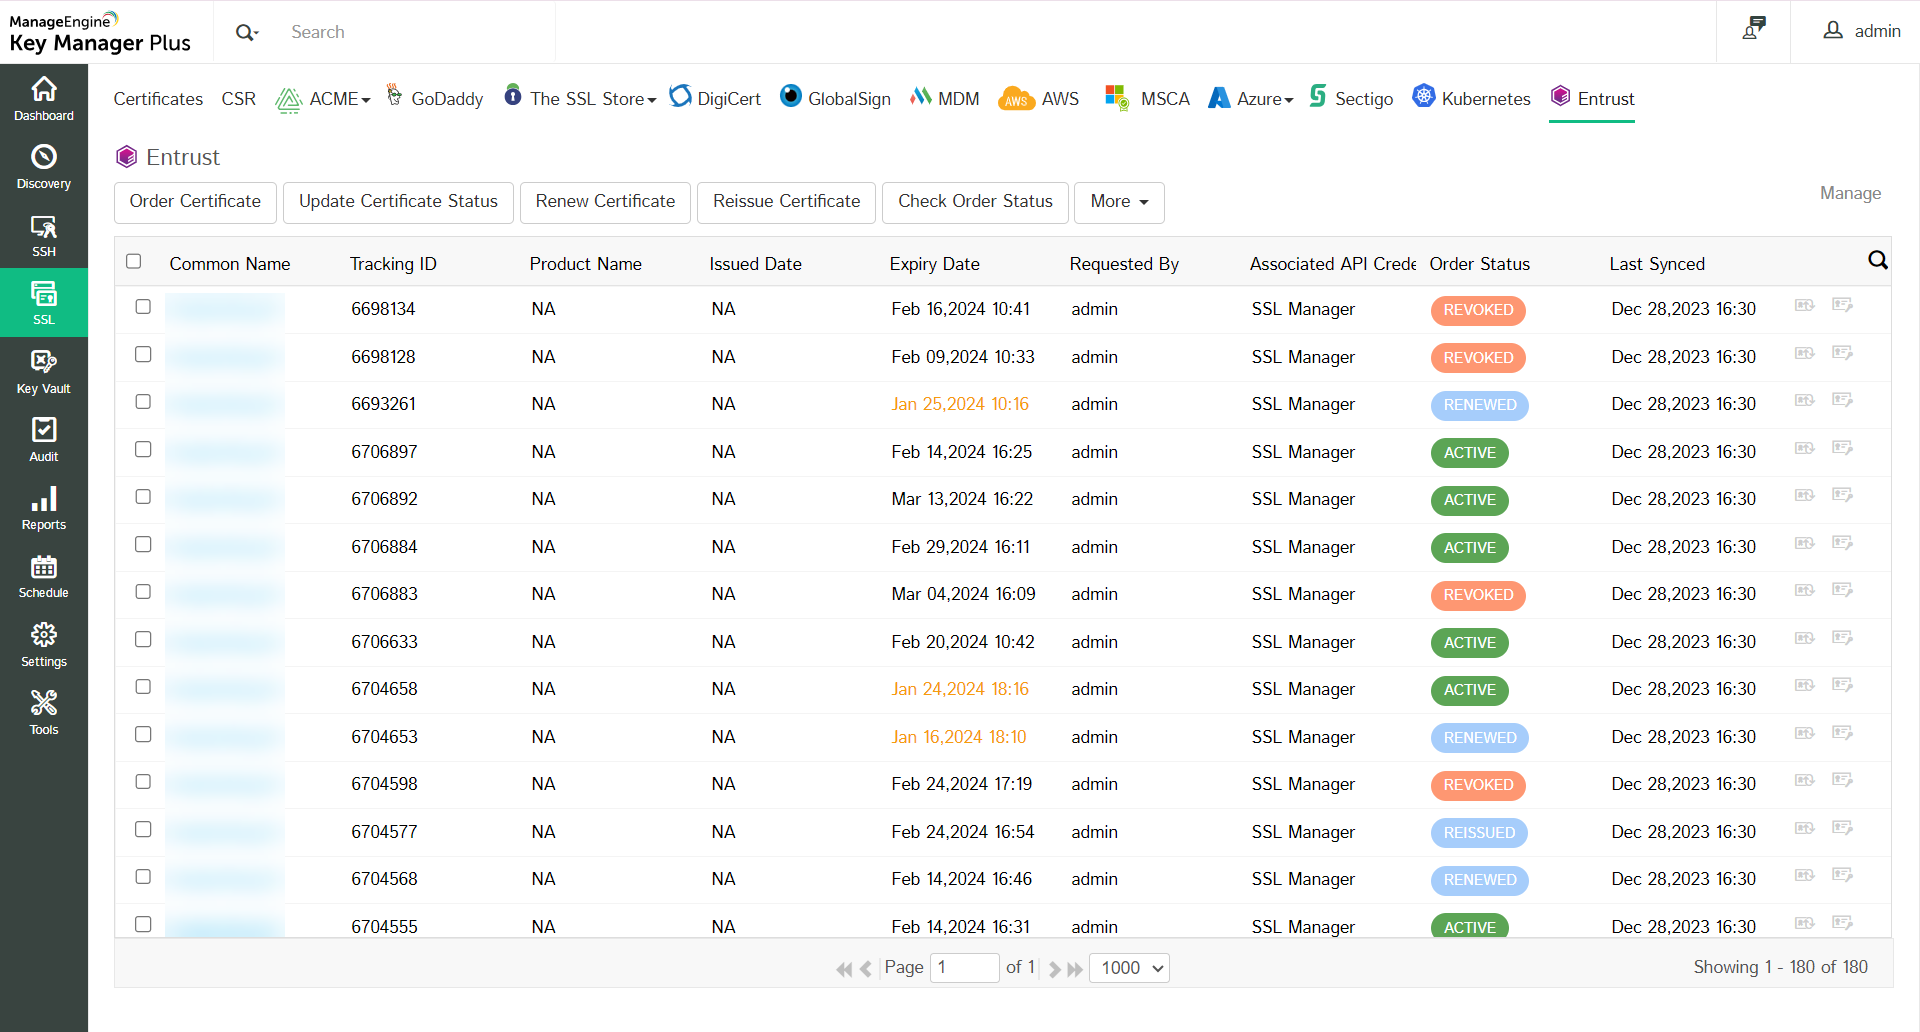Go to Discovery in the sidebar
Viewport: 1920px width, 1032px height.
point(44,167)
